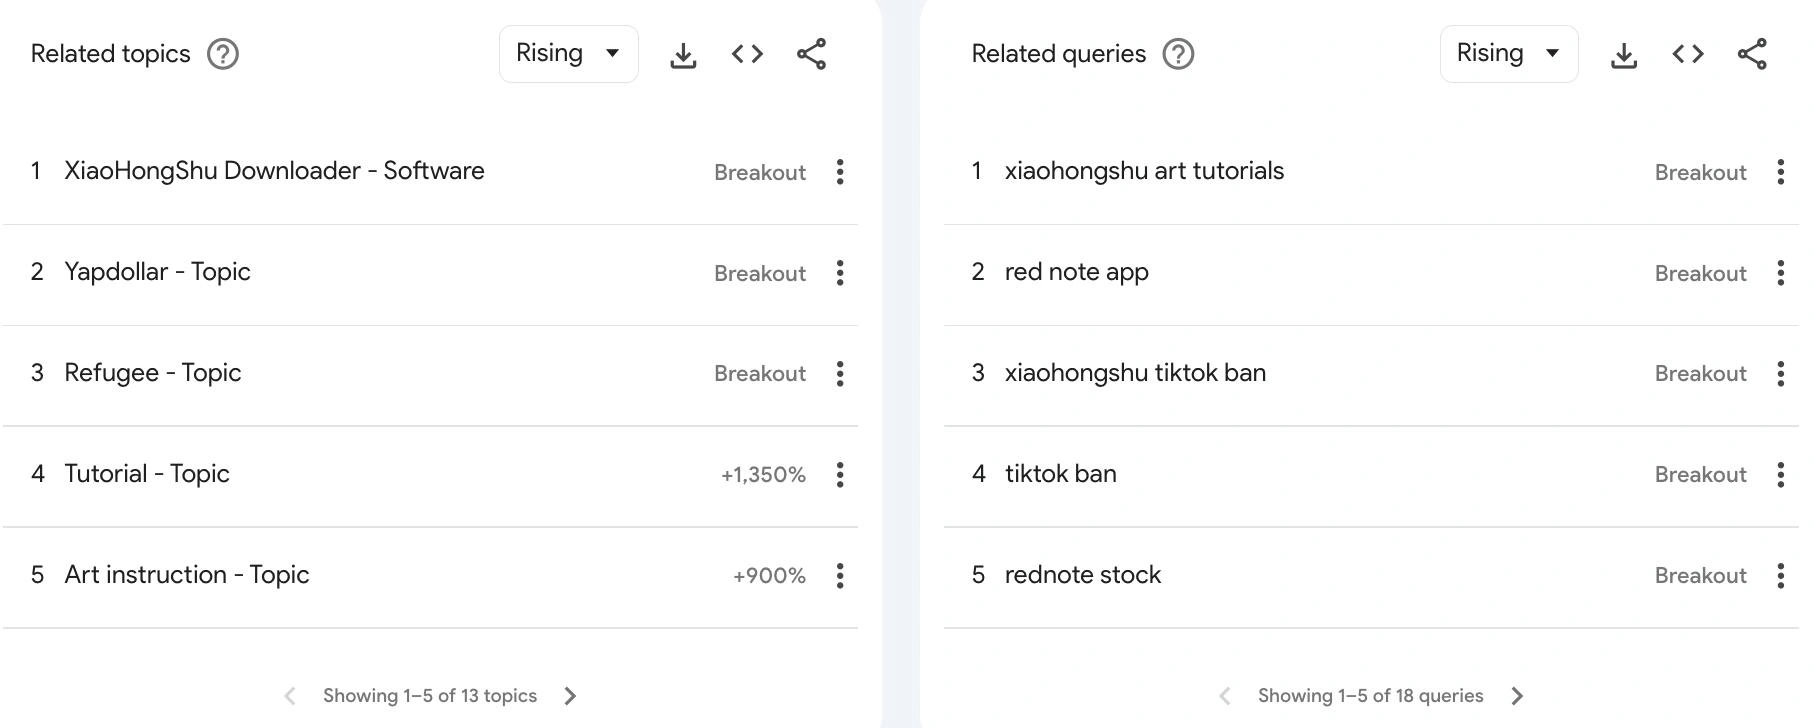Open the Rising dropdown for Related topics
The width and height of the screenshot is (1814, 728).
pos(568,53)
